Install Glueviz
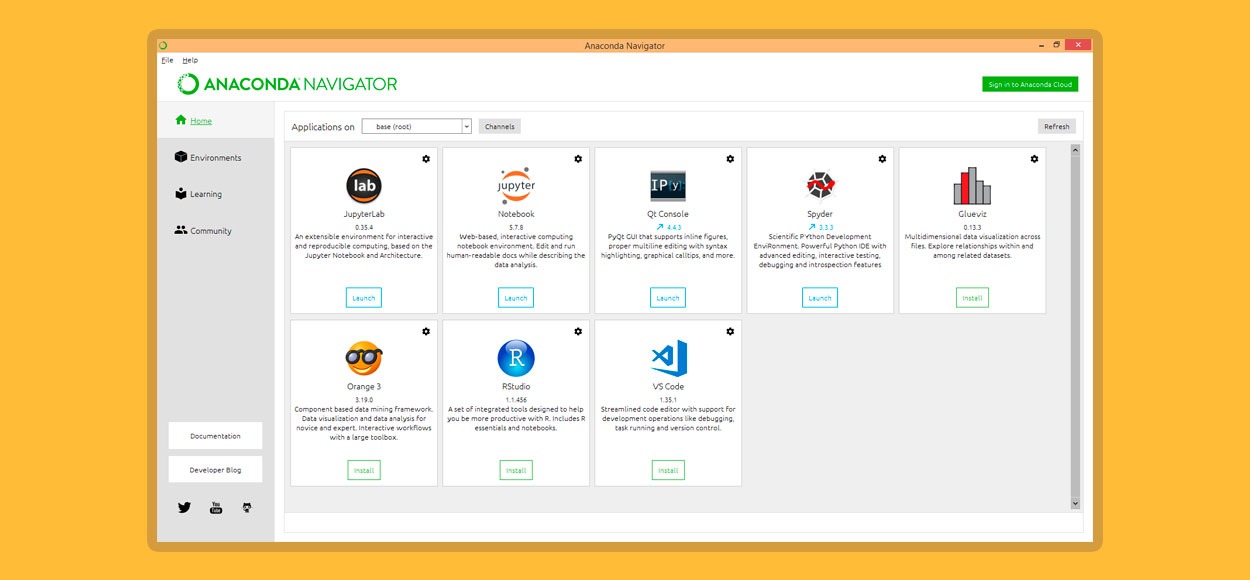Image resolution: width=1250 pixels, height=580 pixels. point(972,298)
